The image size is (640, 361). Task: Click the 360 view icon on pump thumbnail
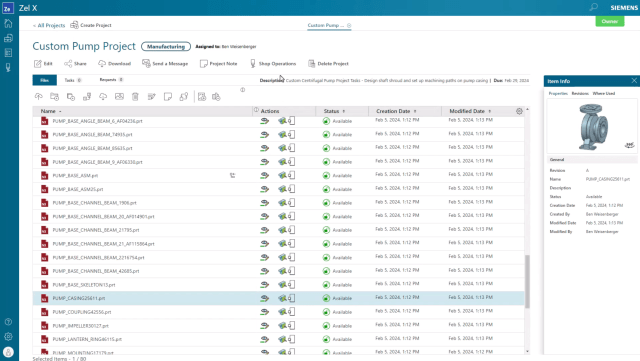pos(629,145)
